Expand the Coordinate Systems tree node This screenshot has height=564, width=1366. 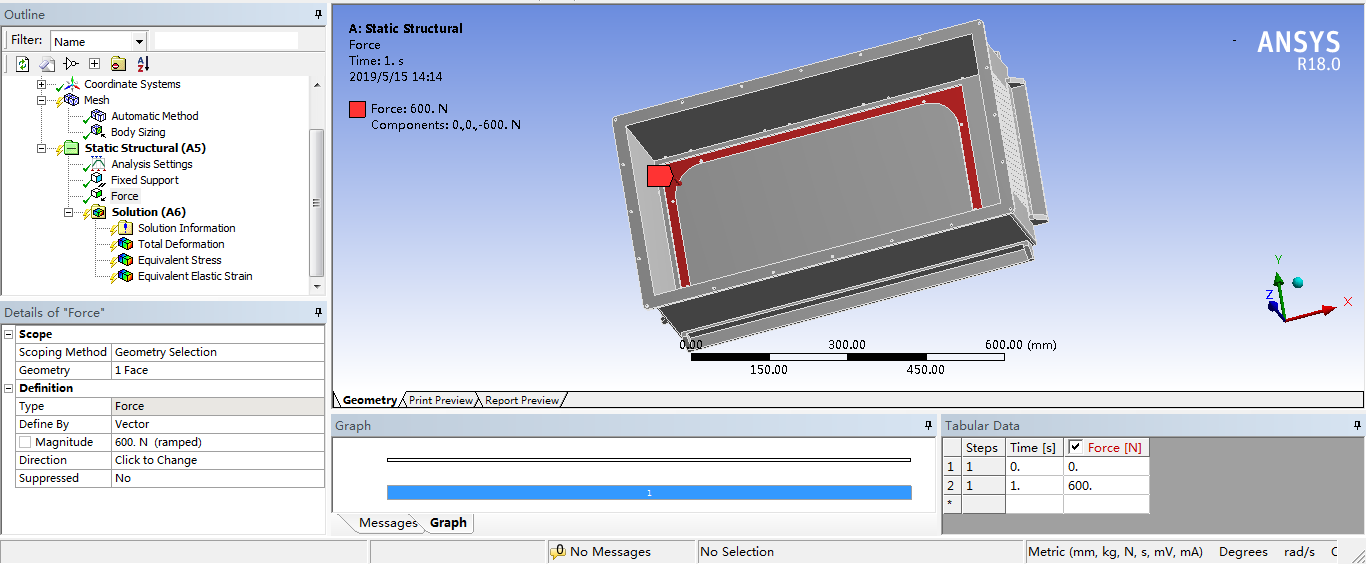click(x=42, y=84)
